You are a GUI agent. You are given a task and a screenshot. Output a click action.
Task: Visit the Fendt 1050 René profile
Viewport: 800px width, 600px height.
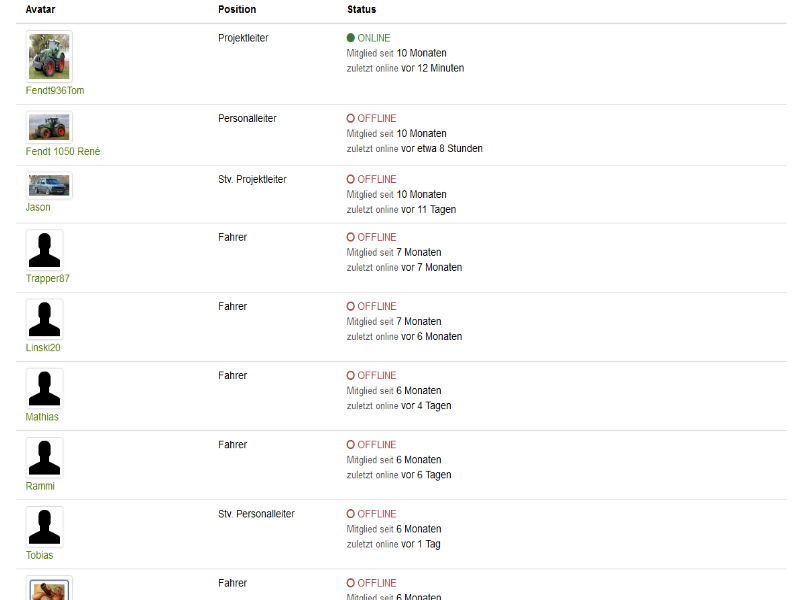click(x=63, y=151)
